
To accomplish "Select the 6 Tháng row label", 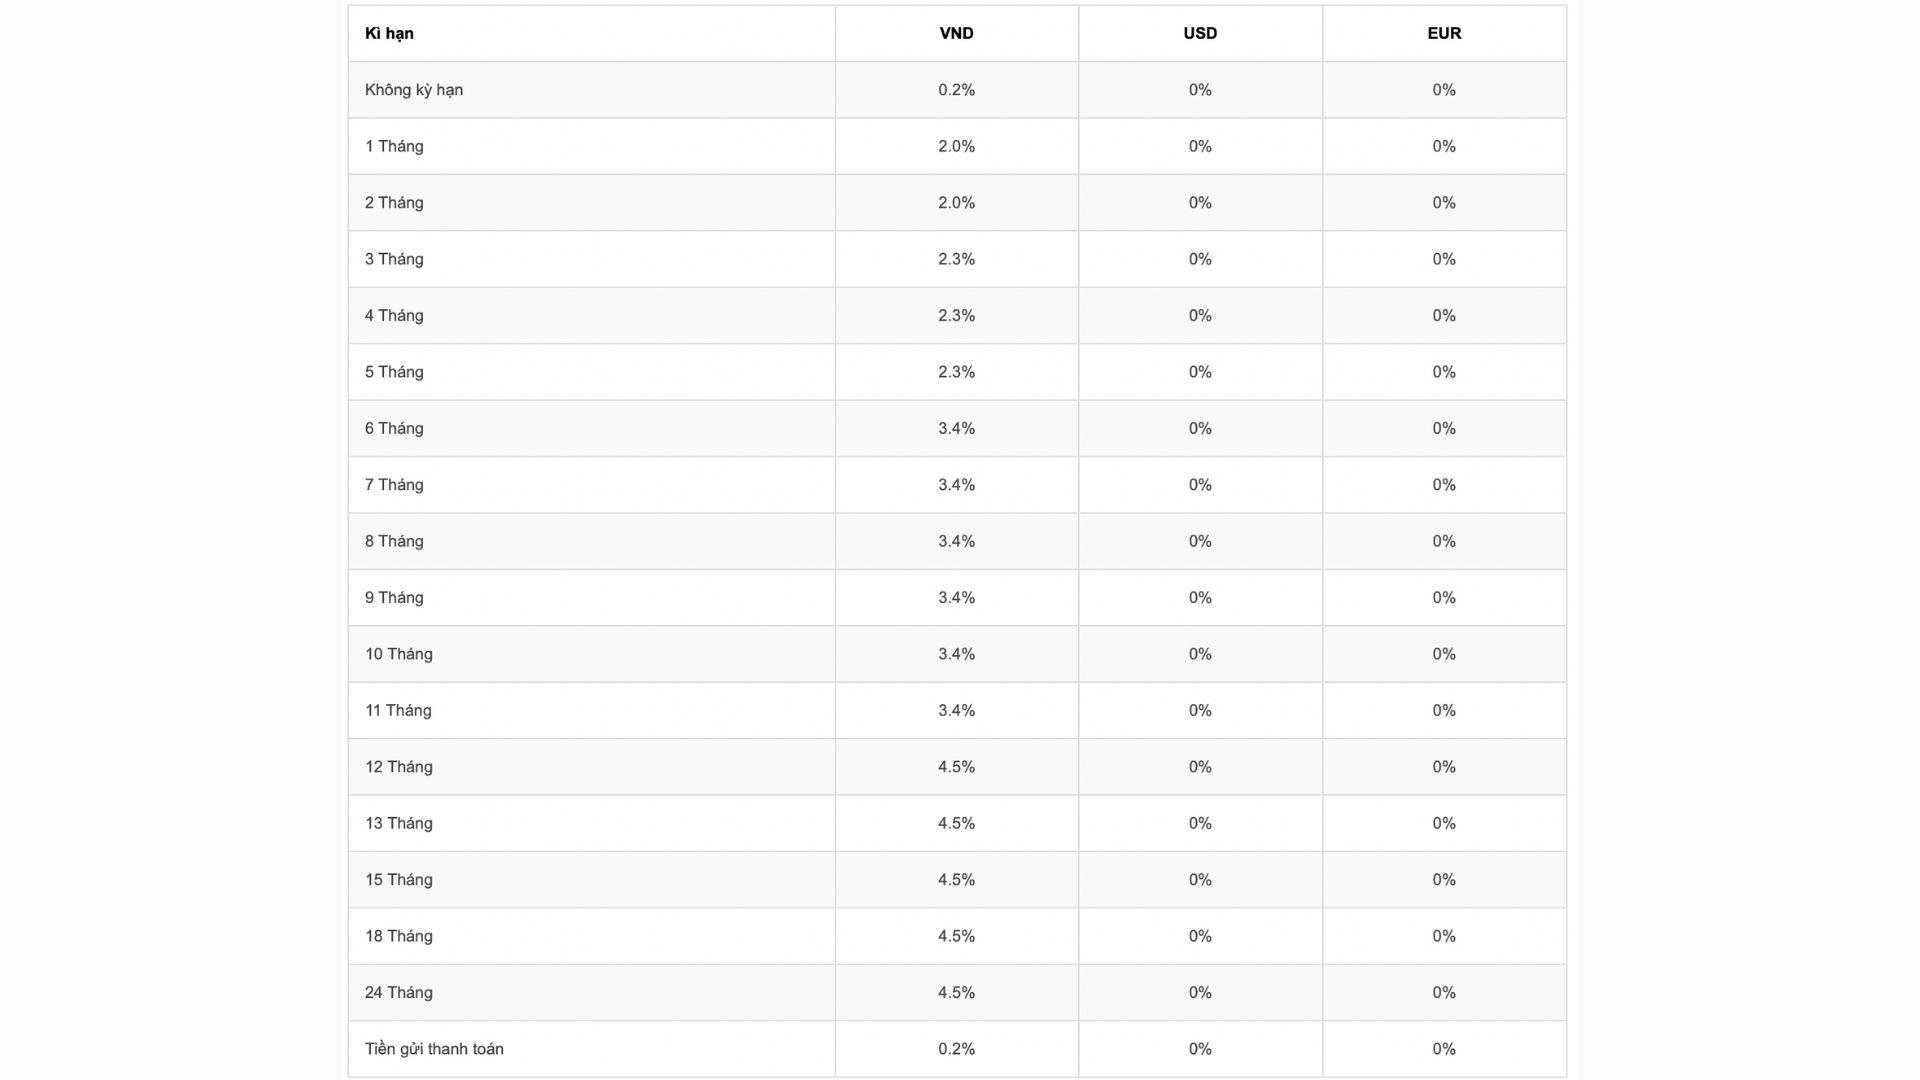I will pos(394,428).
